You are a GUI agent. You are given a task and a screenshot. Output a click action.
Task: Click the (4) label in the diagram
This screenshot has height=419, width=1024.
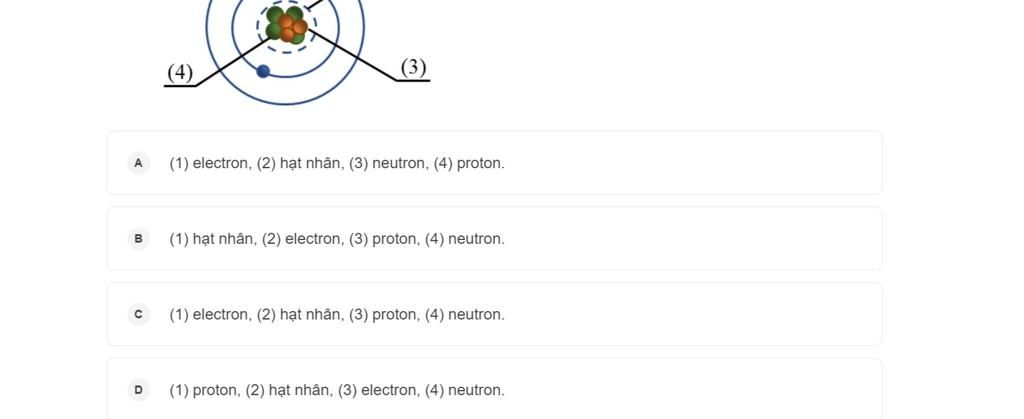[180, 72]
